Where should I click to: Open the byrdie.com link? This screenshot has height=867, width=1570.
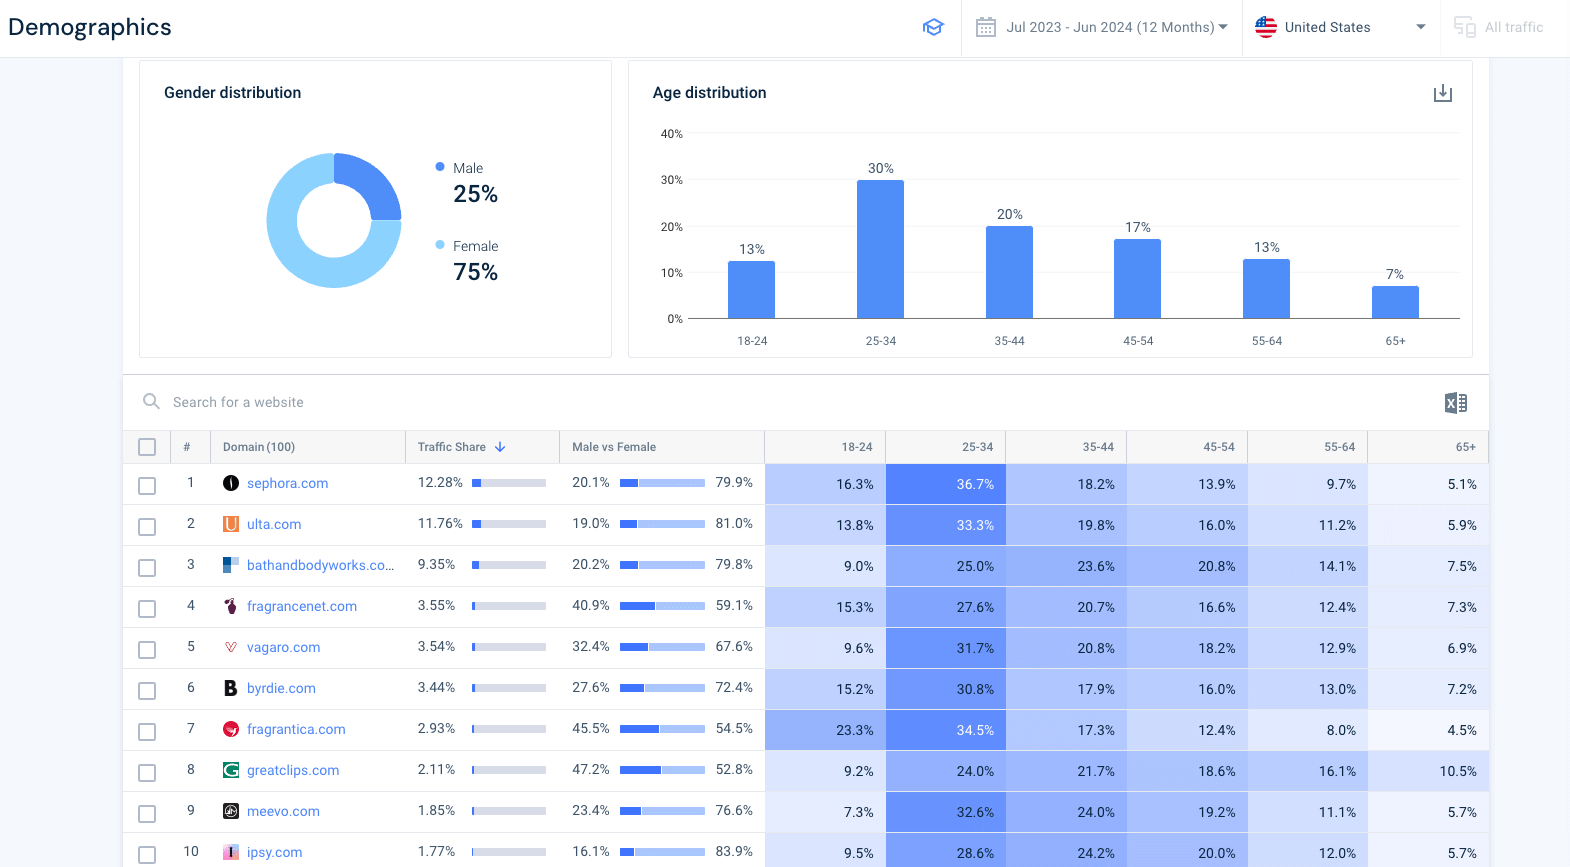tap(281, 688)
